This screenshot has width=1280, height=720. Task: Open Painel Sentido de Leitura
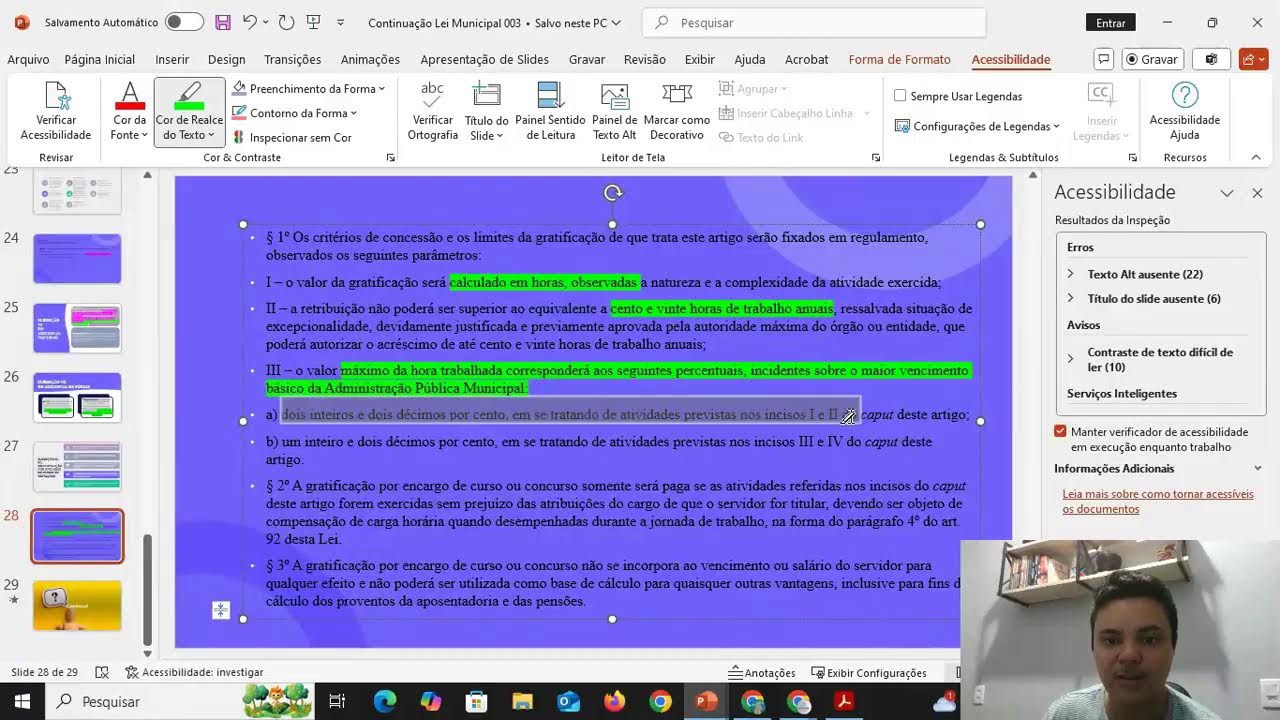550,111
